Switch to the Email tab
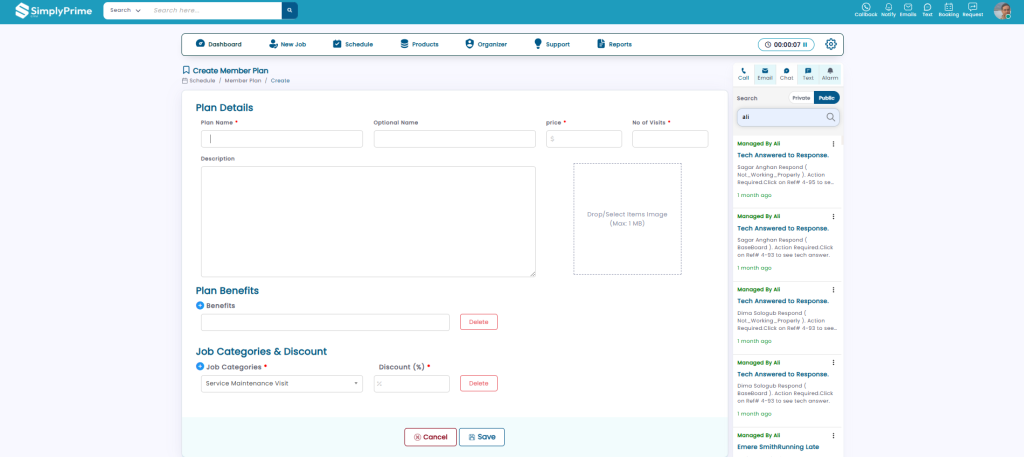Screen dimensions: 1024x457 [x=765, y=74]
